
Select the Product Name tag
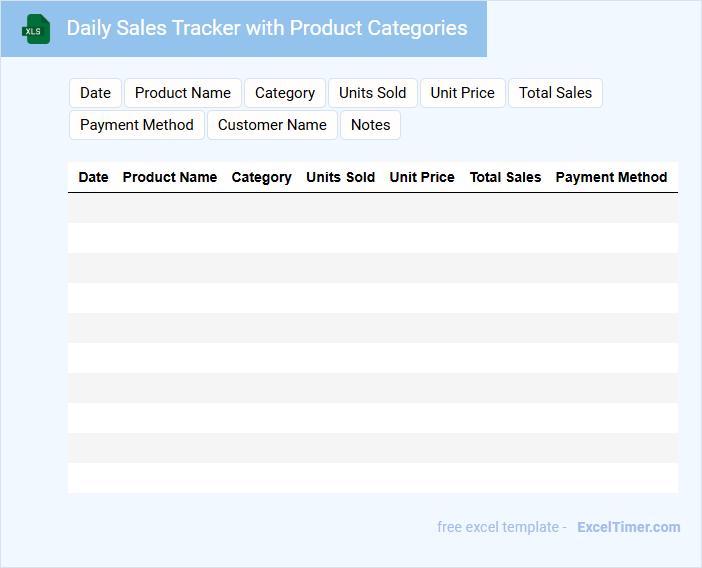[x=183, y=93]
